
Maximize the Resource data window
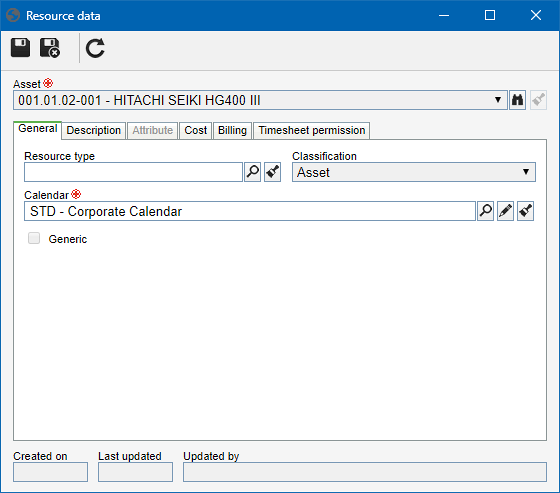[490, 15]
